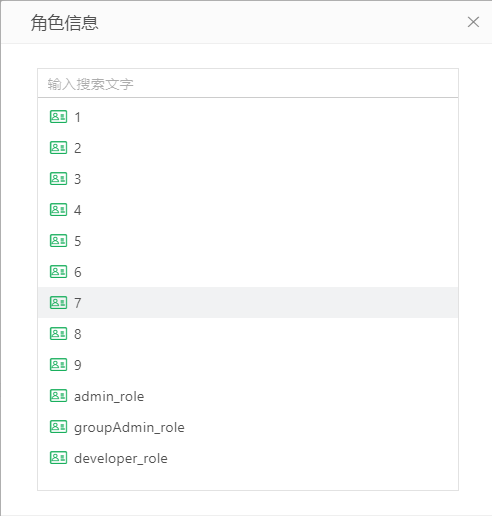Click the groupAdmin_role role icon
Screen dimensions: 492x516
[58, 427]
